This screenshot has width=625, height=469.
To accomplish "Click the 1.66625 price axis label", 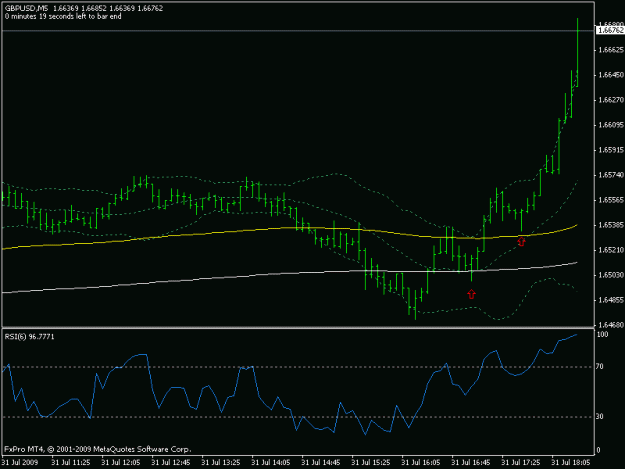I will [611, 50].
